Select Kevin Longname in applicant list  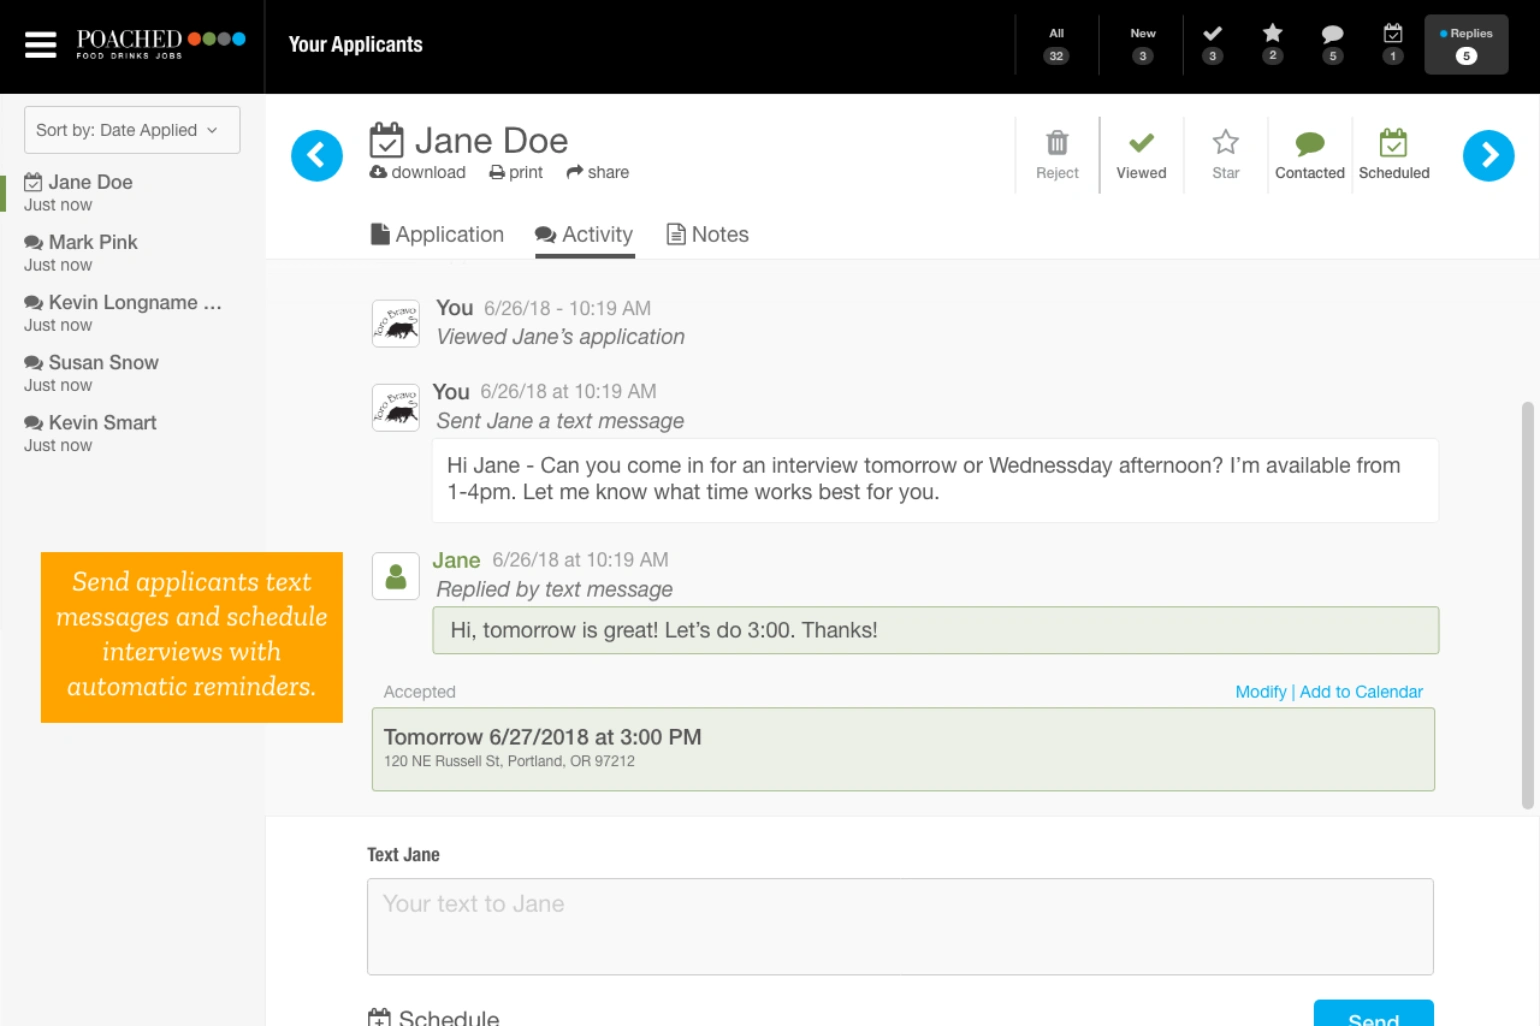pos(132,313)
